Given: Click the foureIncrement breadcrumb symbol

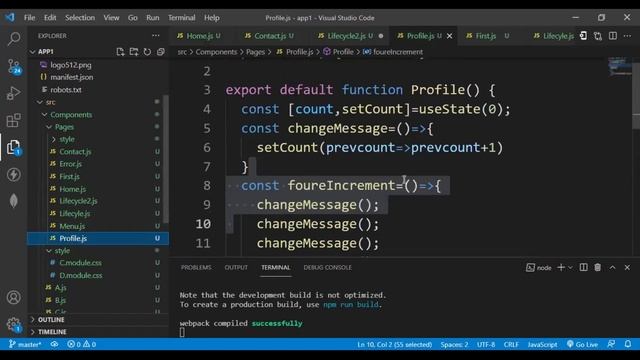Looking at the screenshot, I should [397, 52].
